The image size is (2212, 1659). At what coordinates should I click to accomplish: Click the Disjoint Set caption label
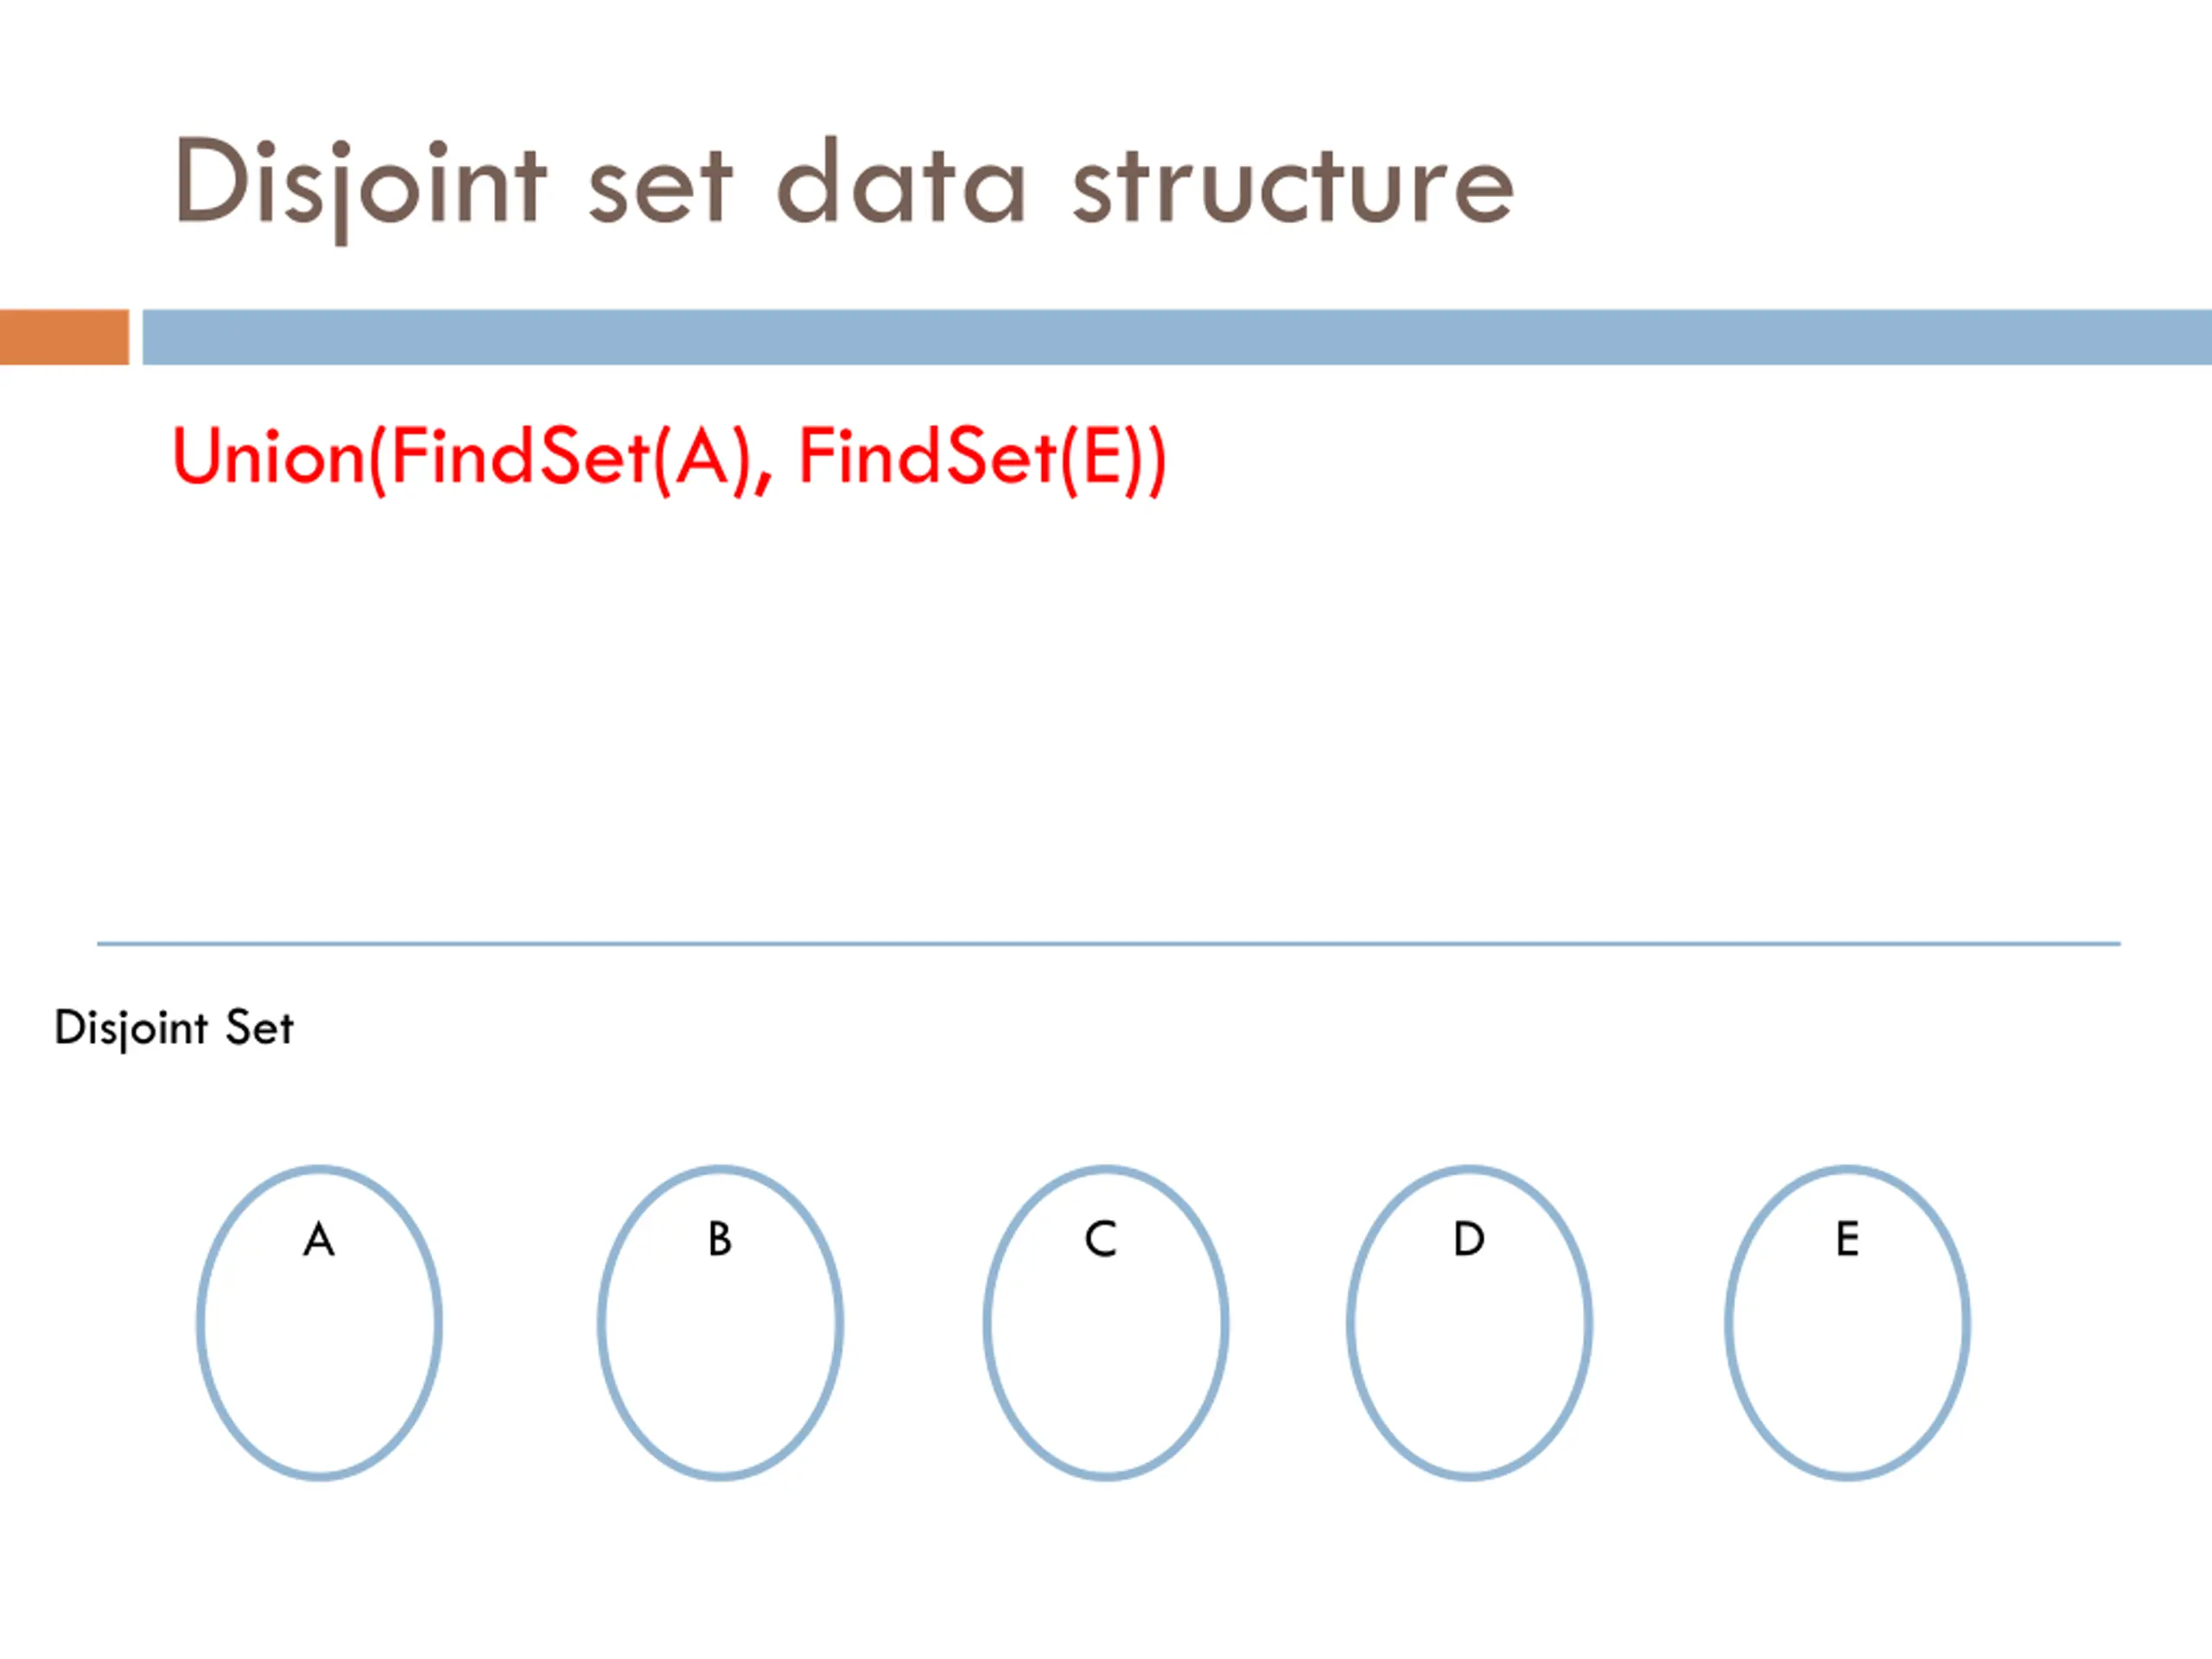[x=174, y=1028]
